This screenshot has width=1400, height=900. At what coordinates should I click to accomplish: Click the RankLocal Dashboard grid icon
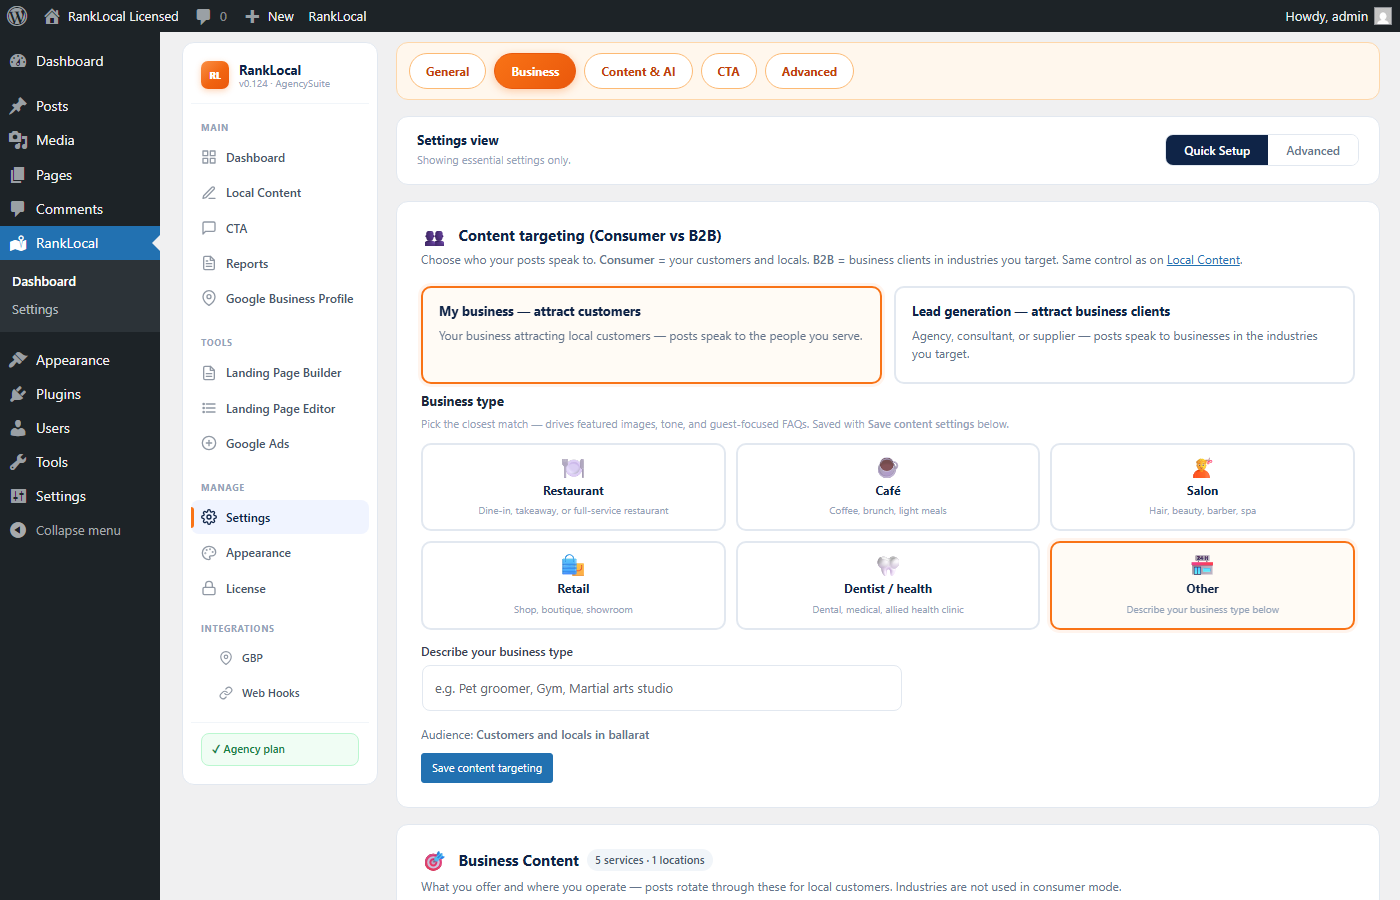209,157
